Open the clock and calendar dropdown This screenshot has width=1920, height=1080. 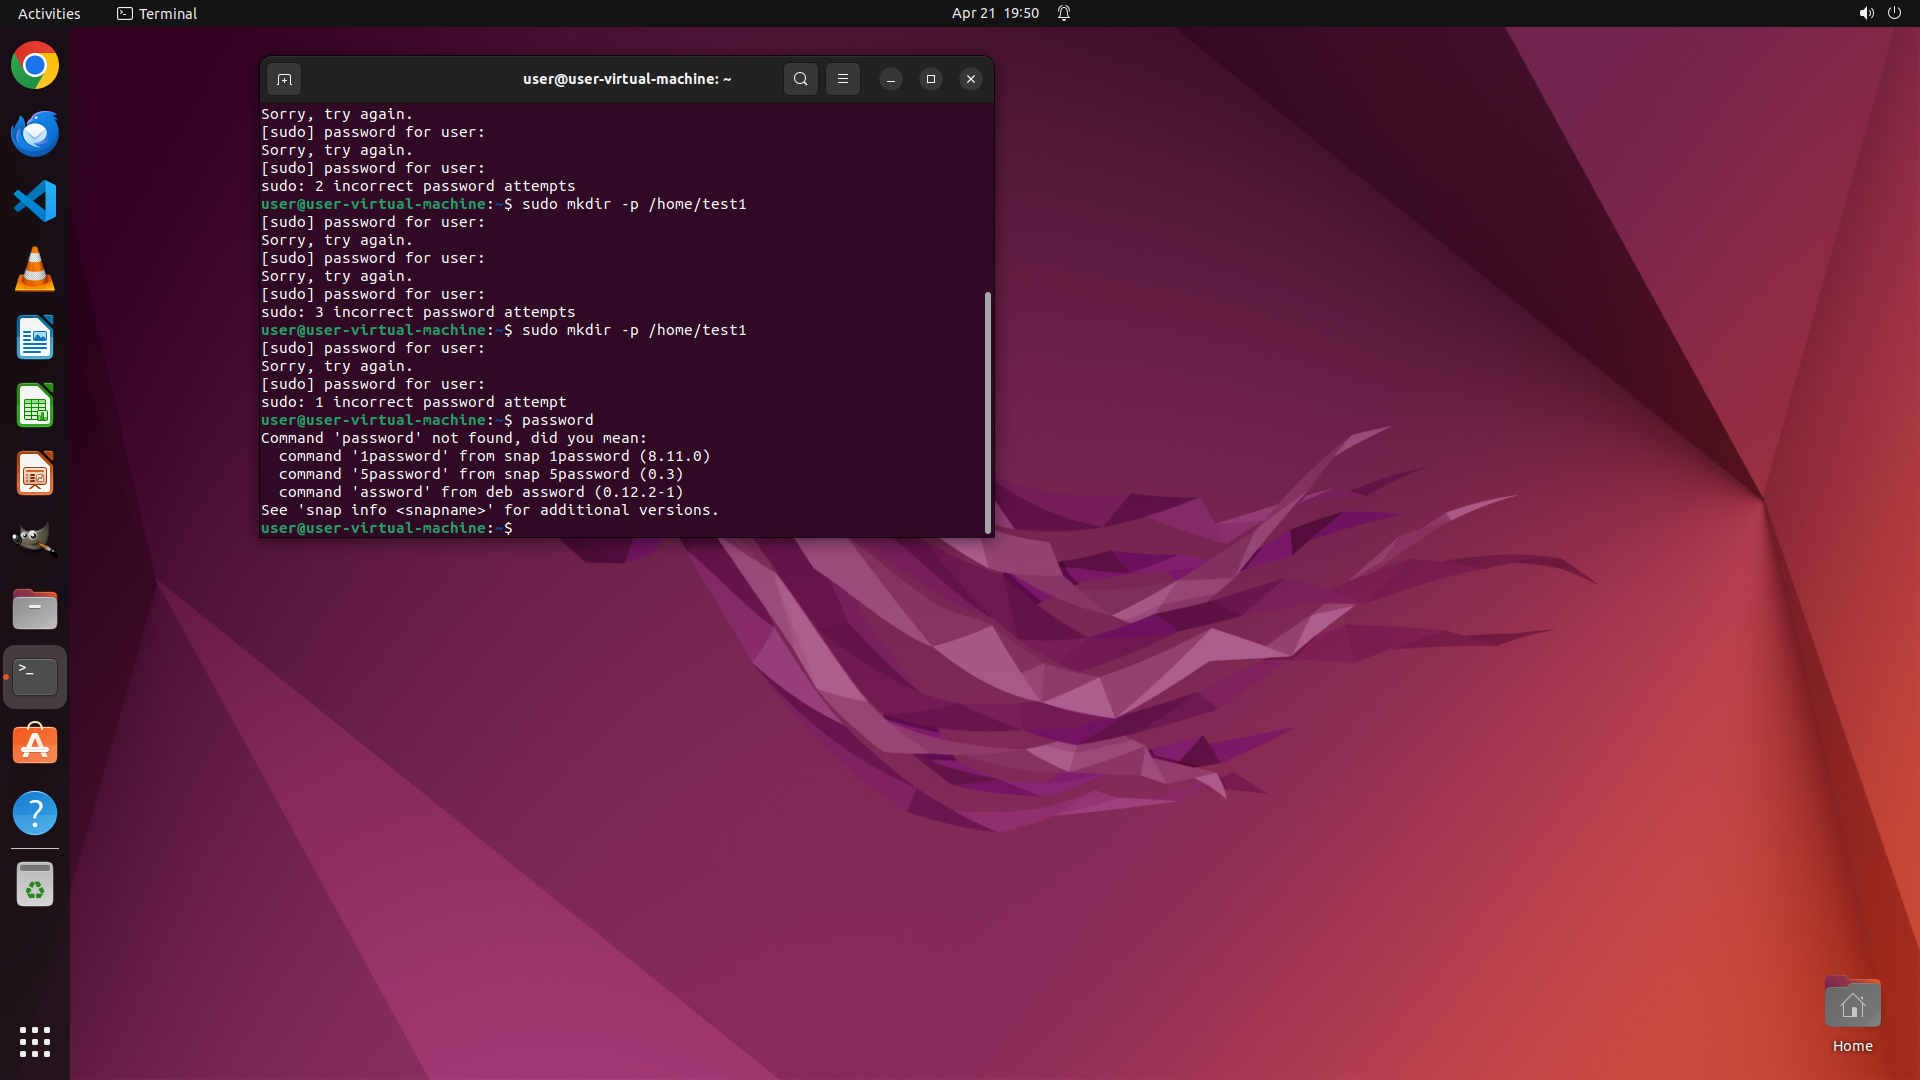[x=994, y=13]
